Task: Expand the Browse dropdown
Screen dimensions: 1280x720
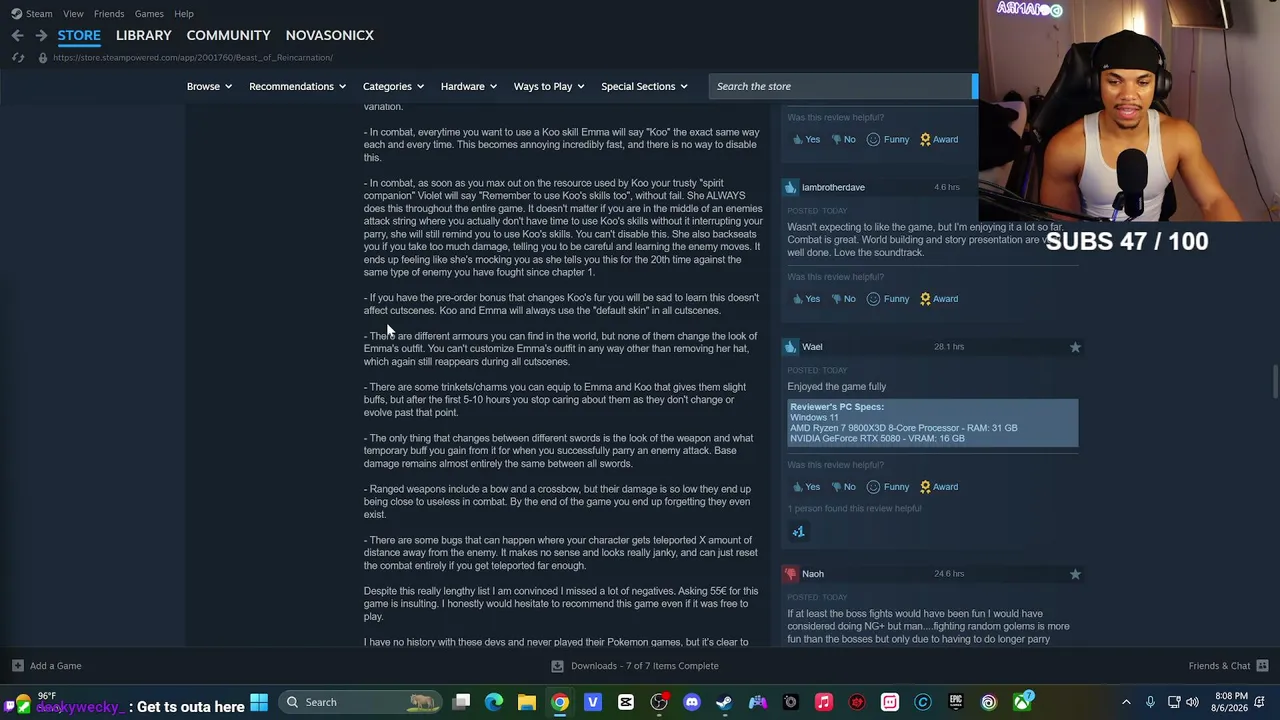Action: pos(209,86)
